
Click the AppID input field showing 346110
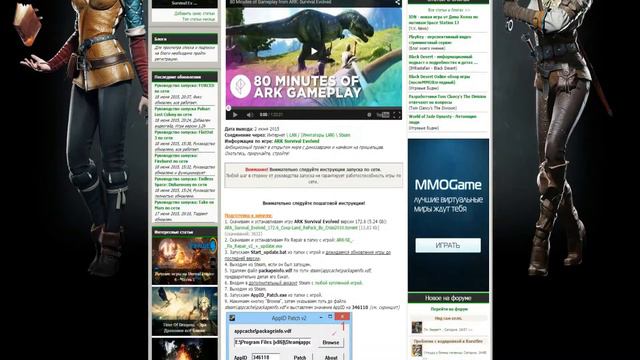[x=266, y=358]
